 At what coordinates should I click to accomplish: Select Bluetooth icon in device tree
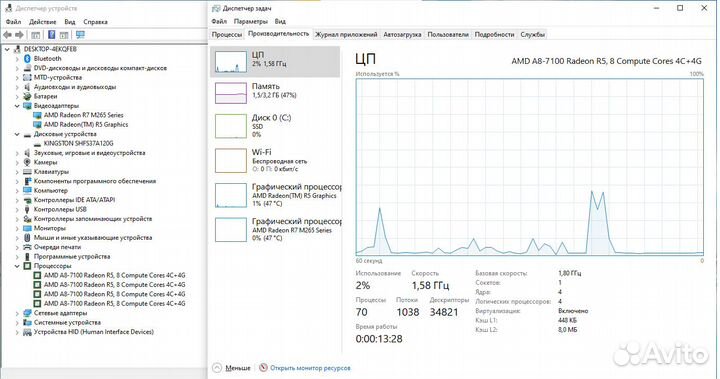(27, 59)
